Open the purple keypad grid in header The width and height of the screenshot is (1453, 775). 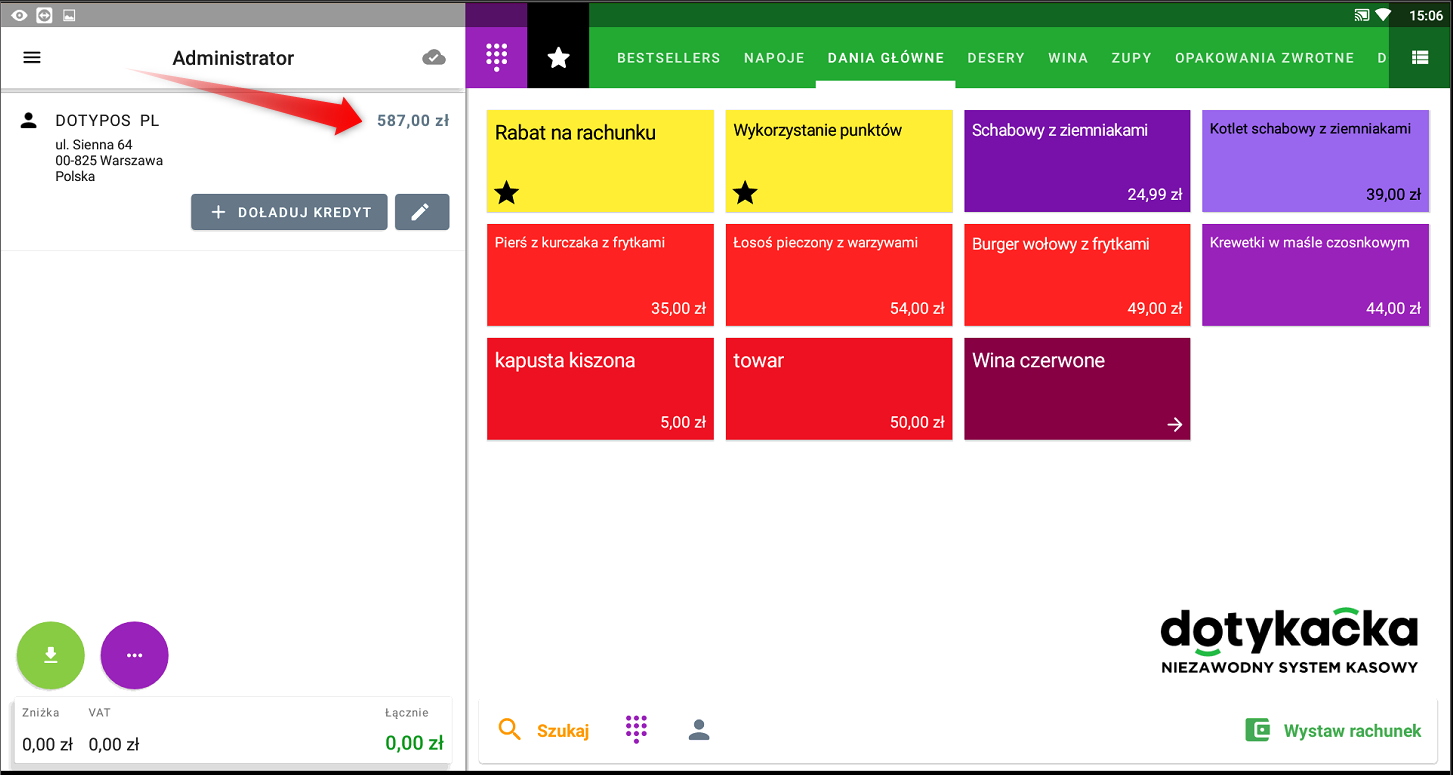coord(497,58)
